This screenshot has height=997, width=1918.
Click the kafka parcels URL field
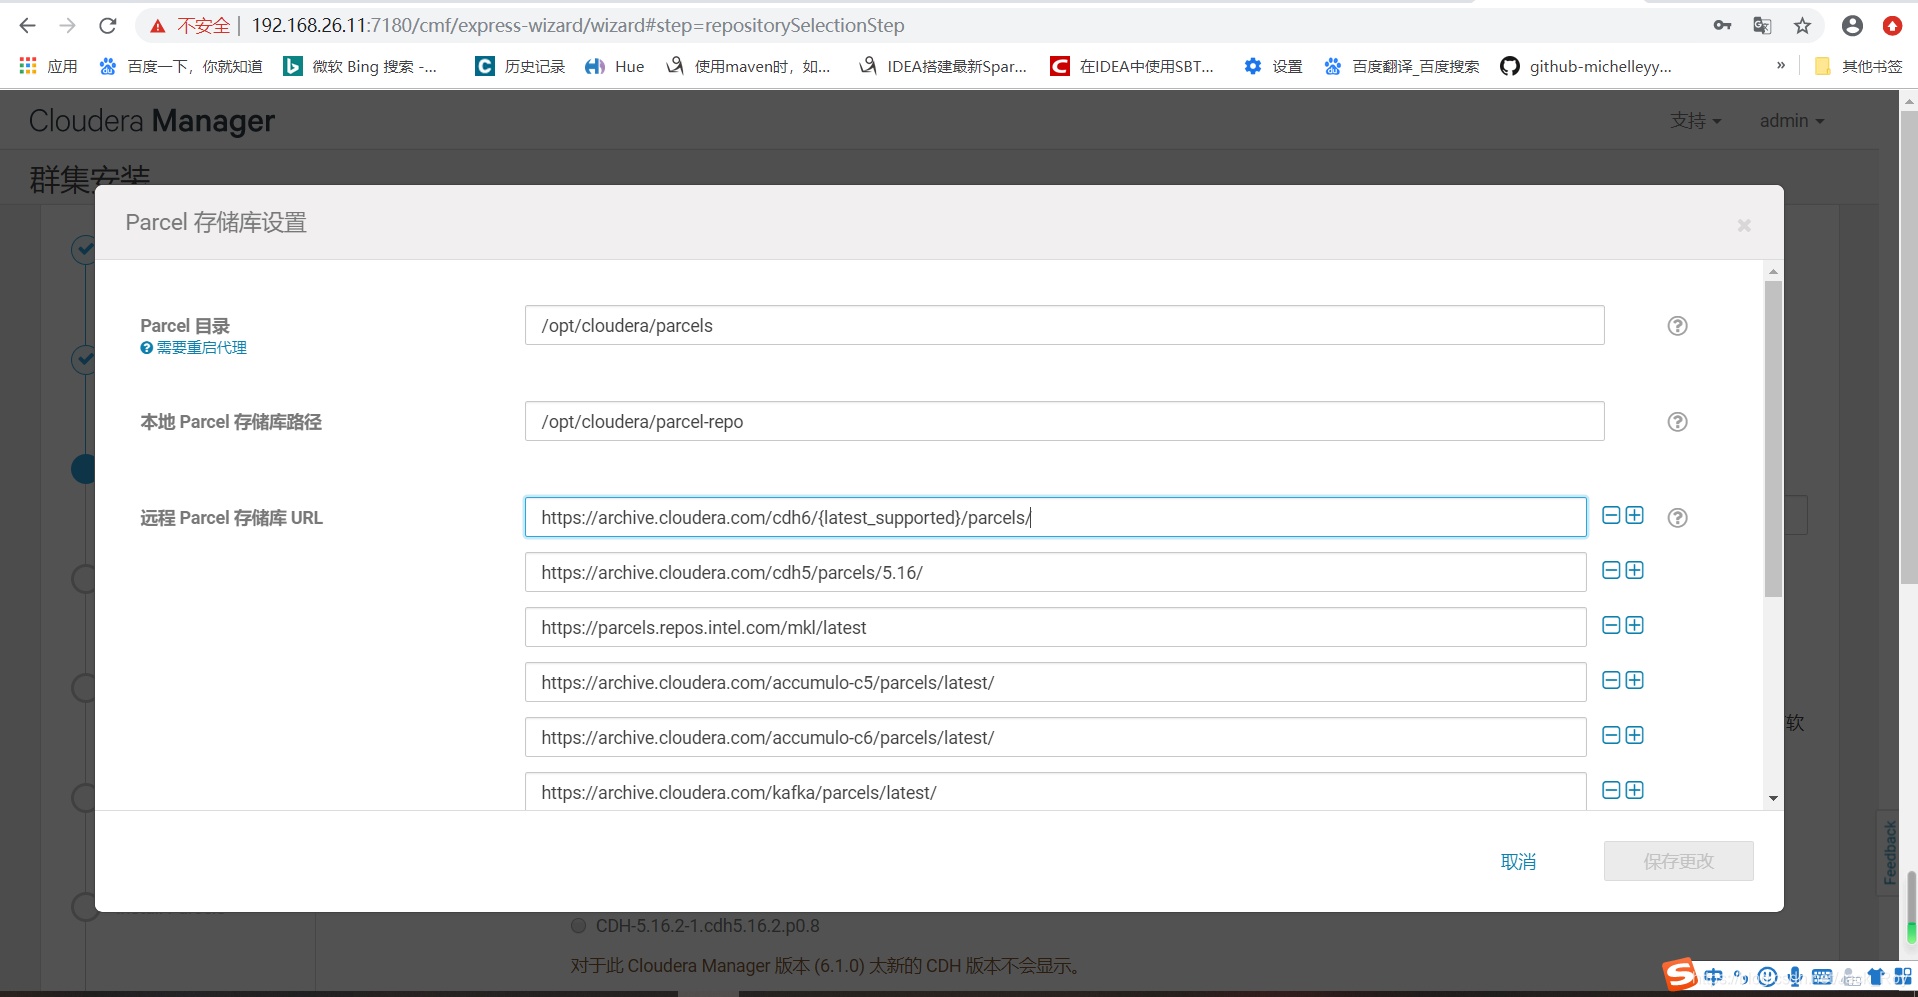(x=1055, y=791)
